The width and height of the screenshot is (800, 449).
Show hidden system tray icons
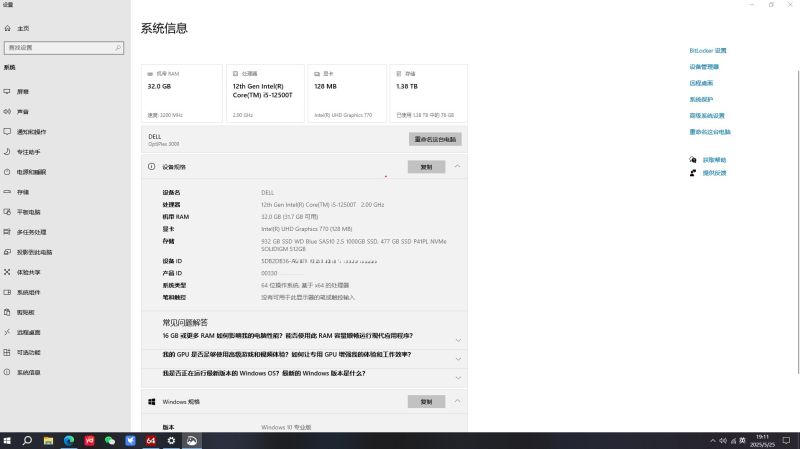(712, 440)
